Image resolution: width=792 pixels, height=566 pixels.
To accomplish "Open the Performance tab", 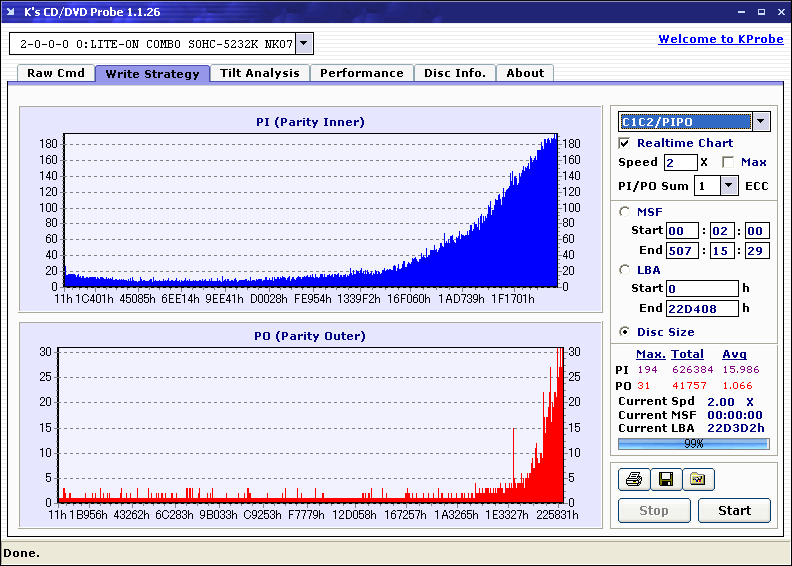I will [x=362, y=73].
